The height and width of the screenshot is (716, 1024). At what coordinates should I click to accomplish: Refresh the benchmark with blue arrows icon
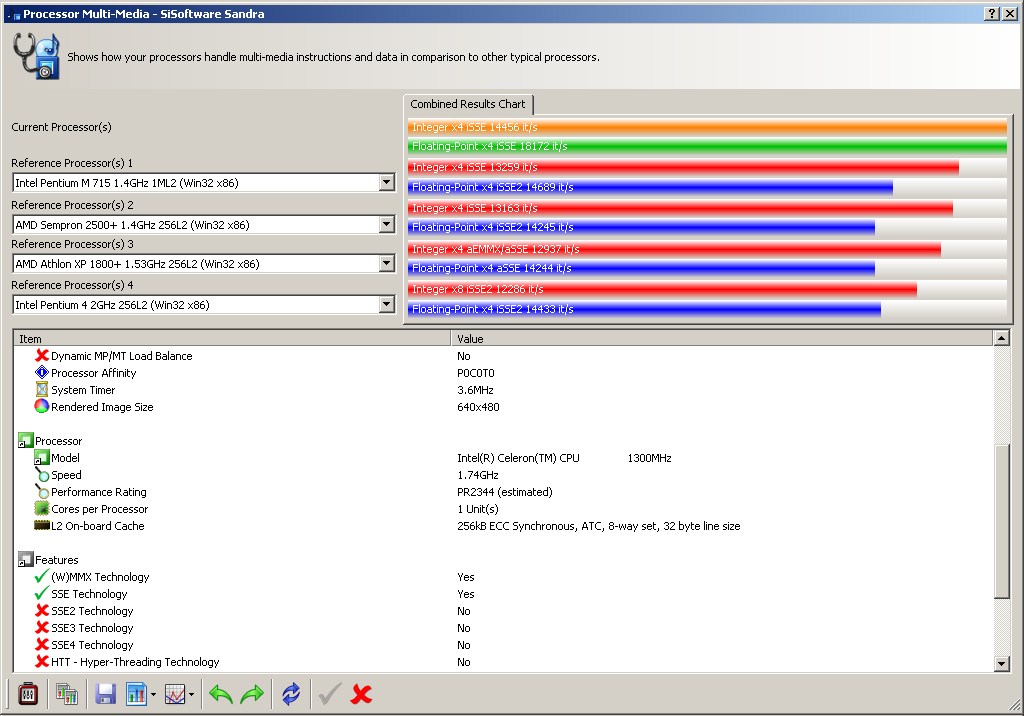[291, 694]
